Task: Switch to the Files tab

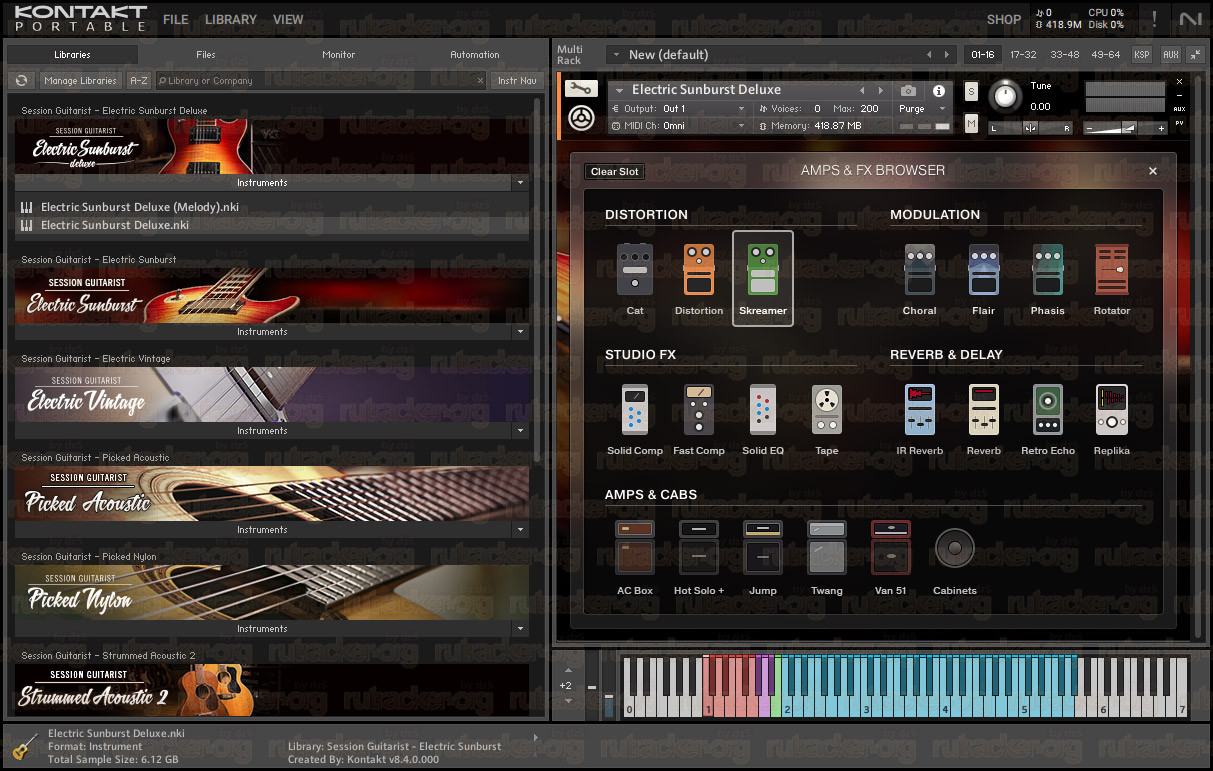Action: tap(206, 55)
